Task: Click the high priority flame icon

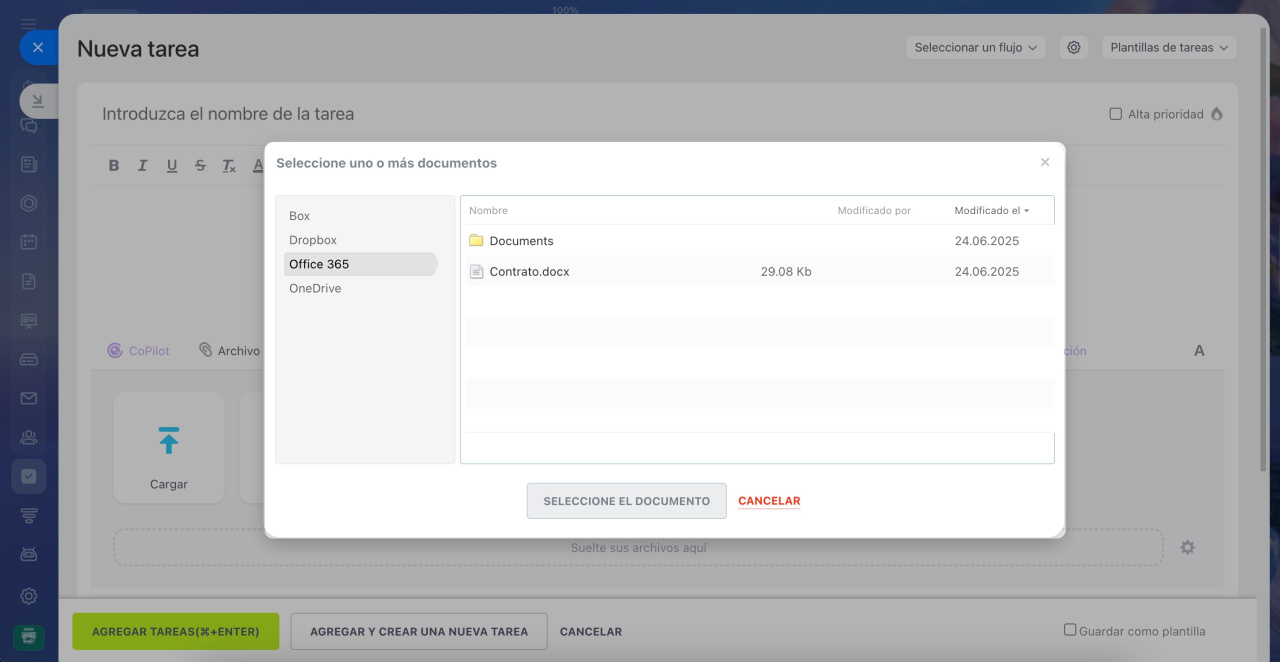Action: click(1217, 114)
